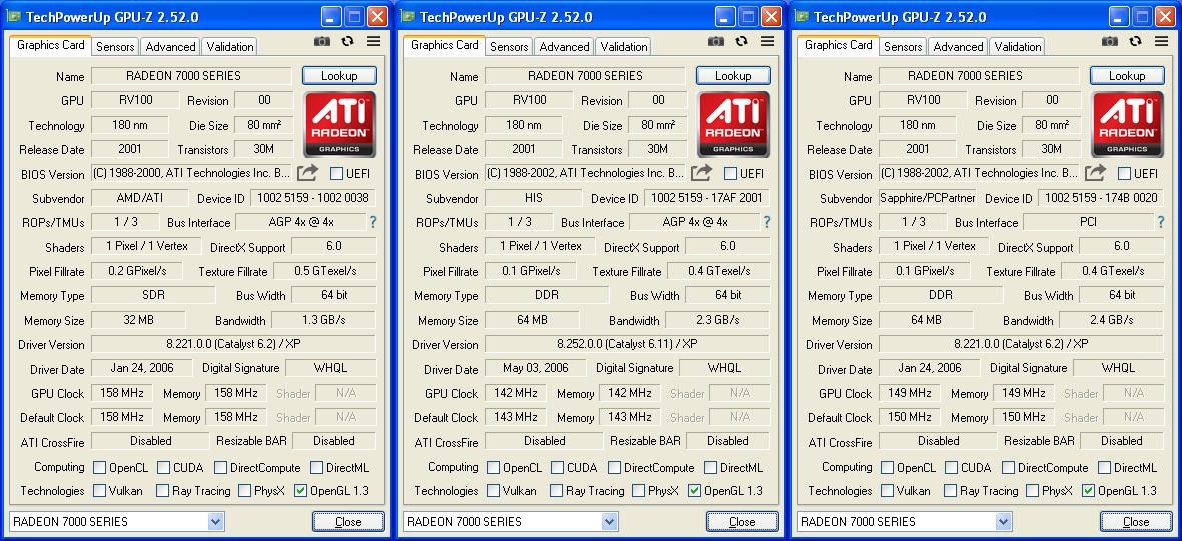
Task: Toggle the UEFI checkbox in the HIS subvendor window
Action: click(x=730, y=174)
